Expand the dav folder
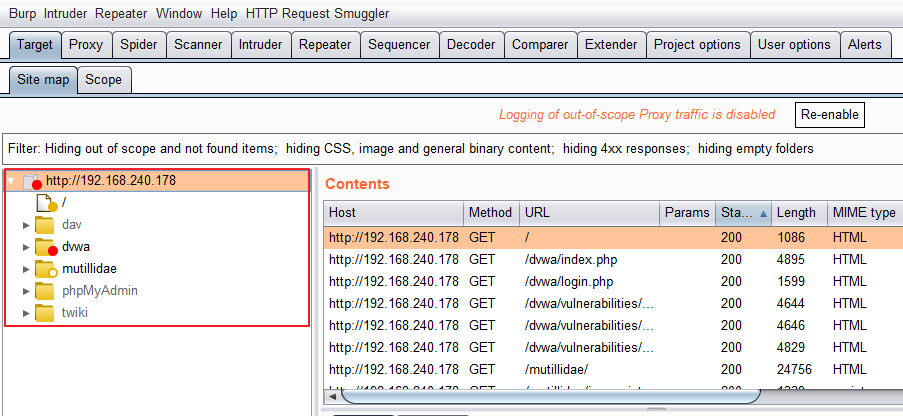Viewport: 903px width, 416px height. (25, 225)
